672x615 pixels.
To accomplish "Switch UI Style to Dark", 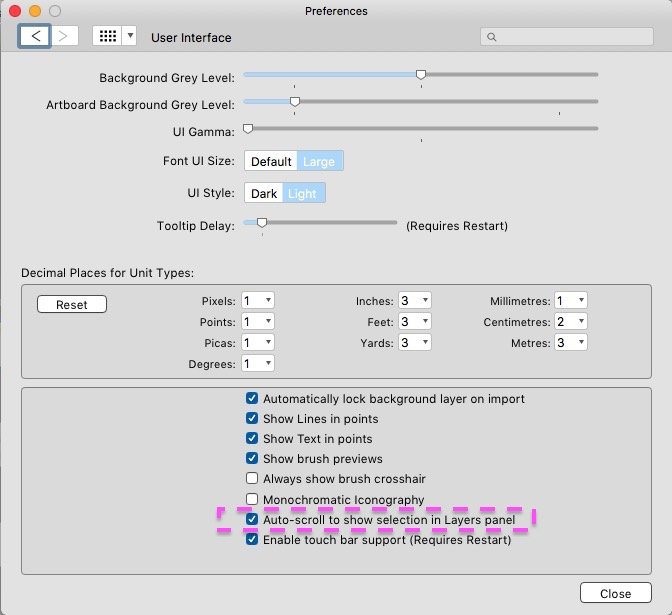I will point(264,194).
